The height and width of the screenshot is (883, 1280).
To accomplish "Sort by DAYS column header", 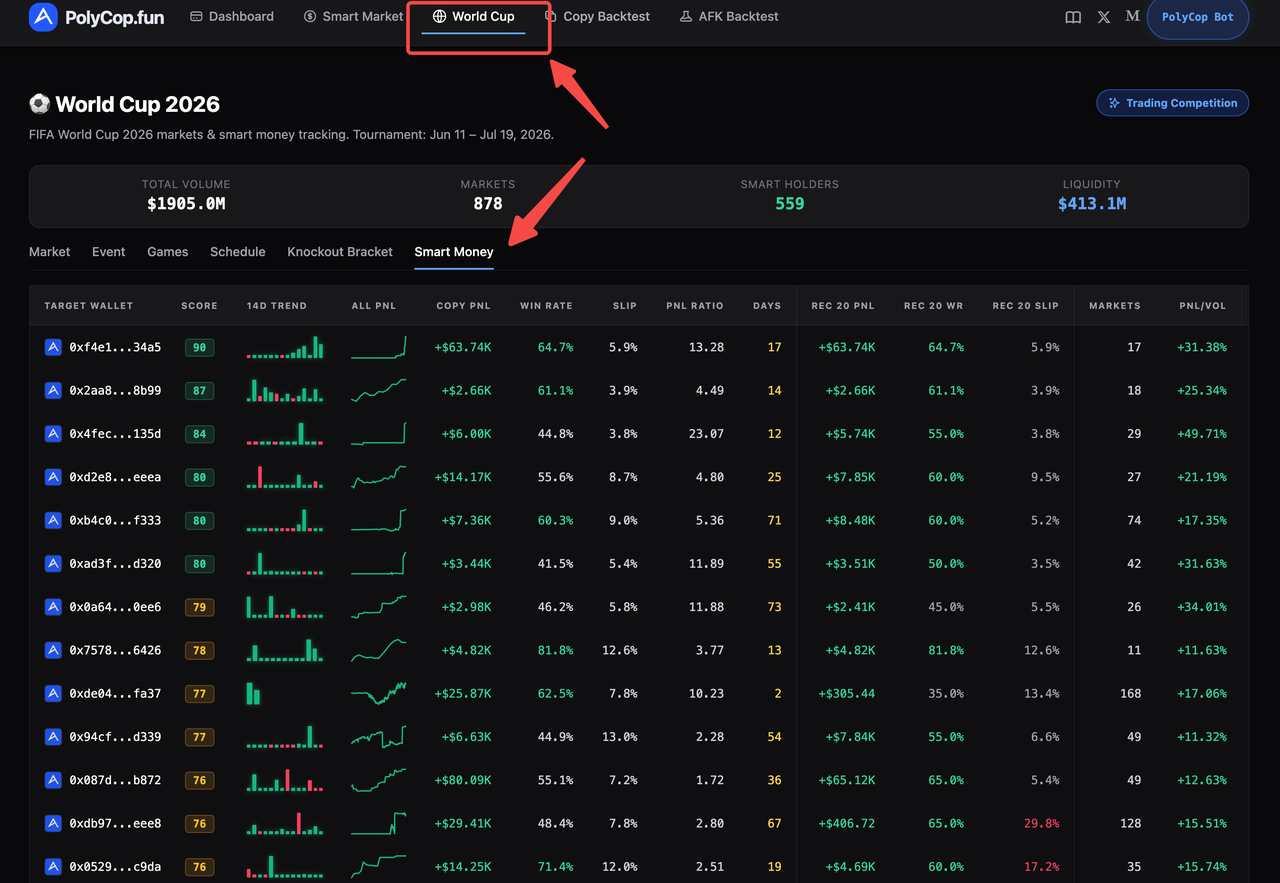I will pos(767,306).
